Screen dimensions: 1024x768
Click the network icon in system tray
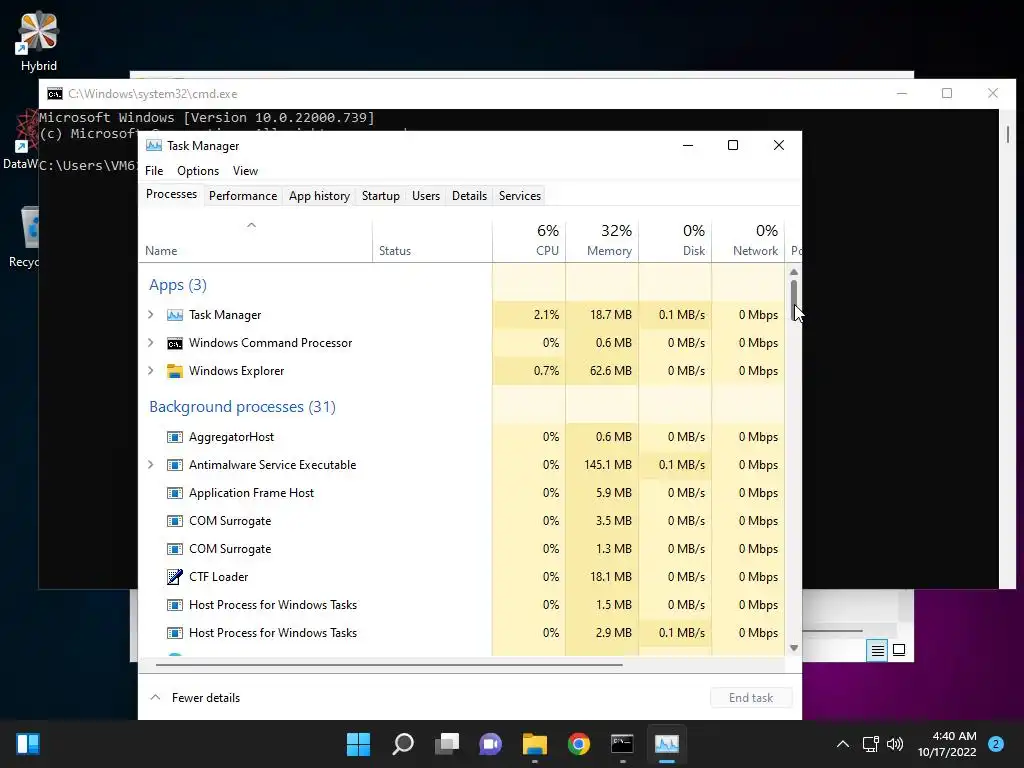[871, 744]
